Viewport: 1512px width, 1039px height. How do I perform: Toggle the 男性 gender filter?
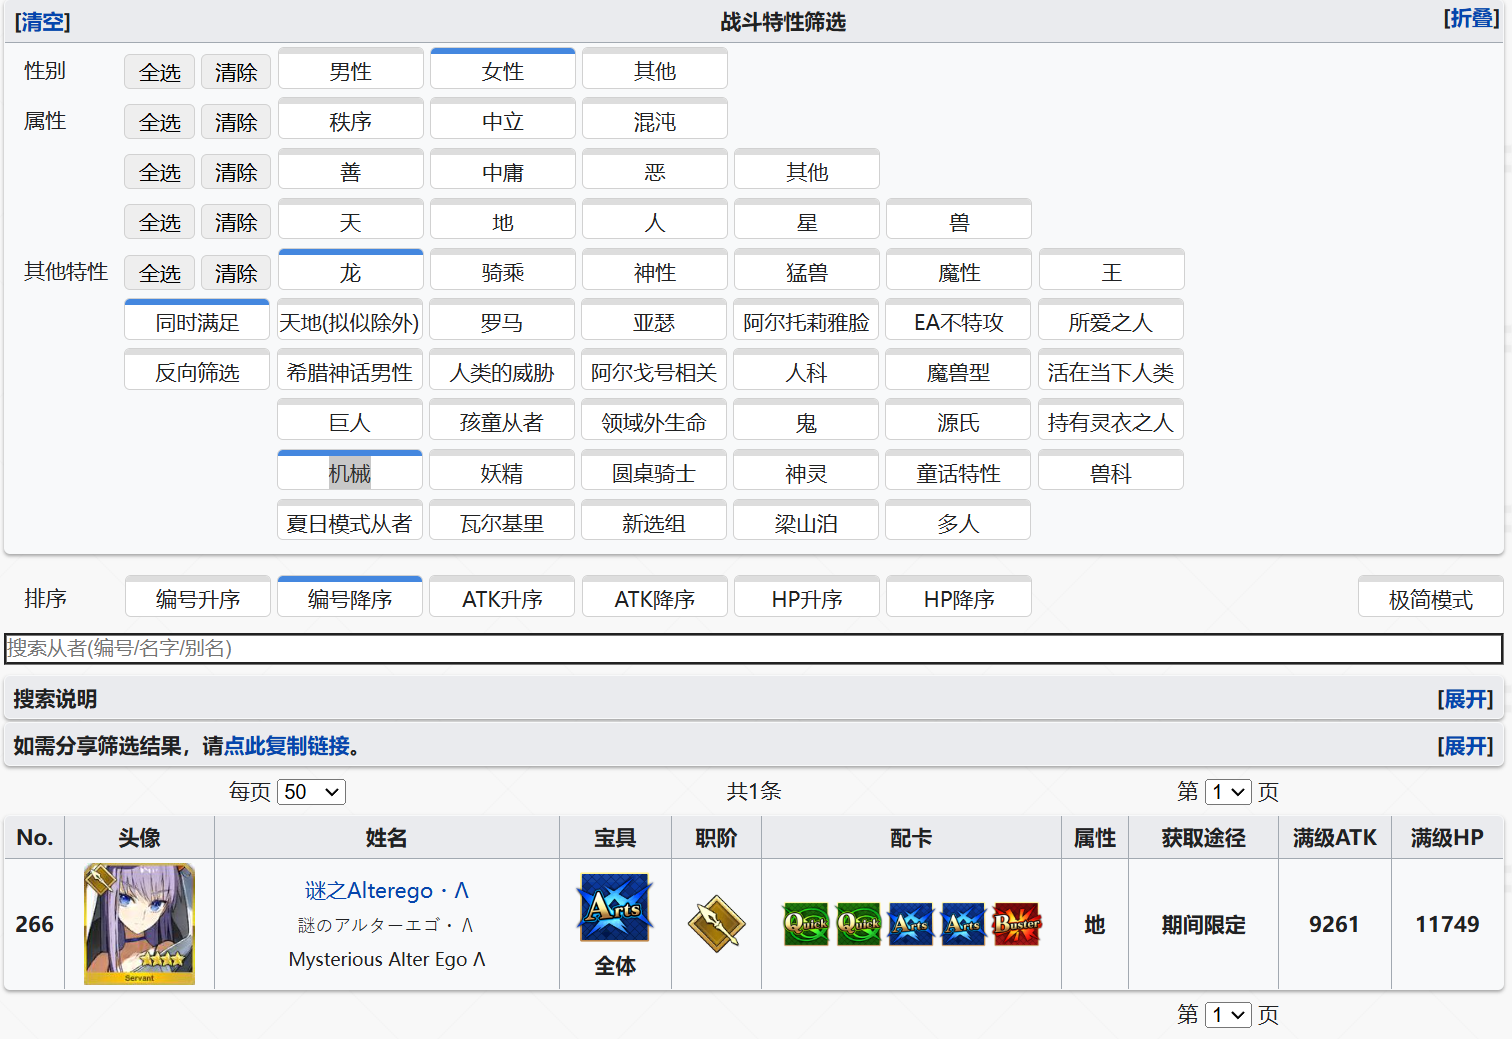[x=350, y=70]
